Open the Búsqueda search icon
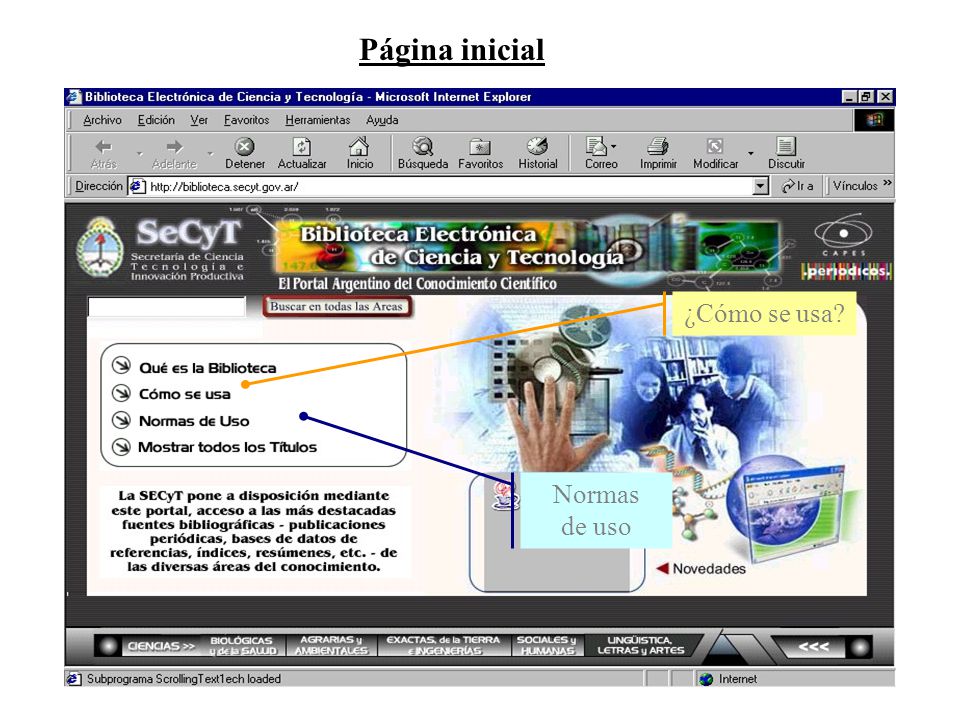The width and height of the screenshot is (960, 720). [x=422, y=146]
